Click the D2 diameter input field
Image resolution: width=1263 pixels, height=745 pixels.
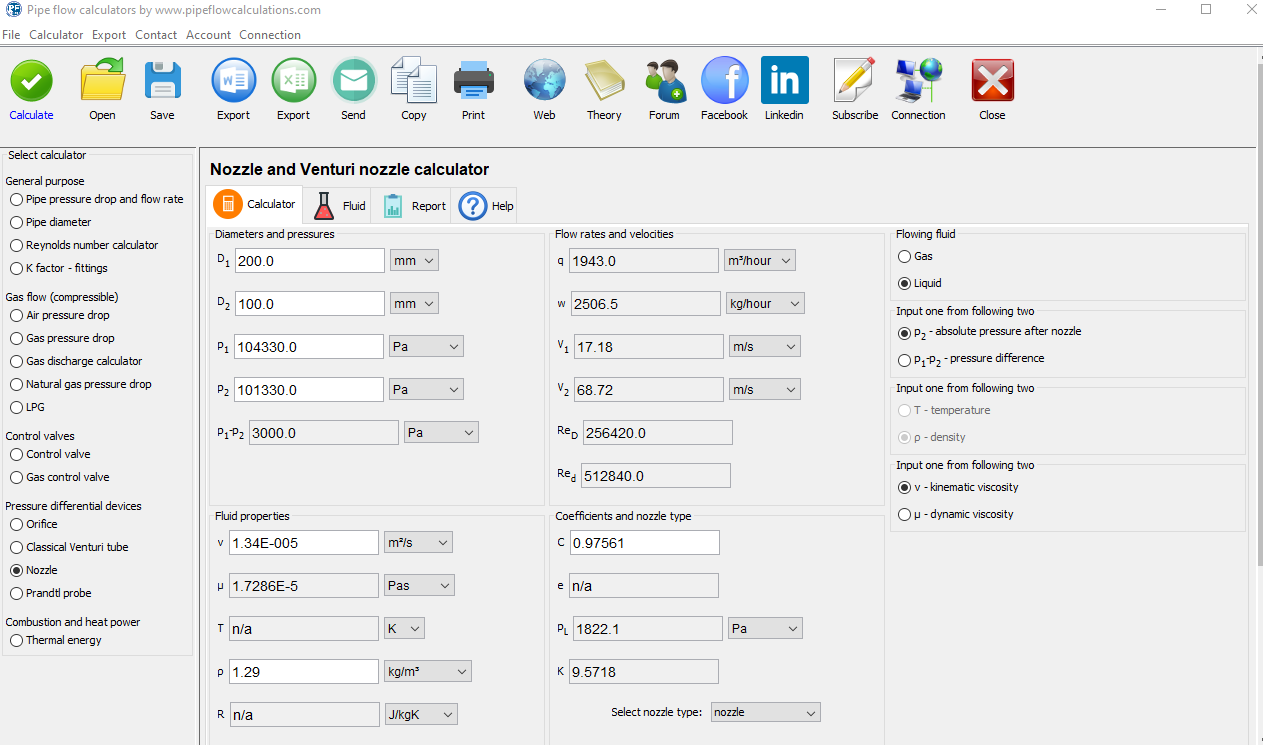tap(309, 303)
